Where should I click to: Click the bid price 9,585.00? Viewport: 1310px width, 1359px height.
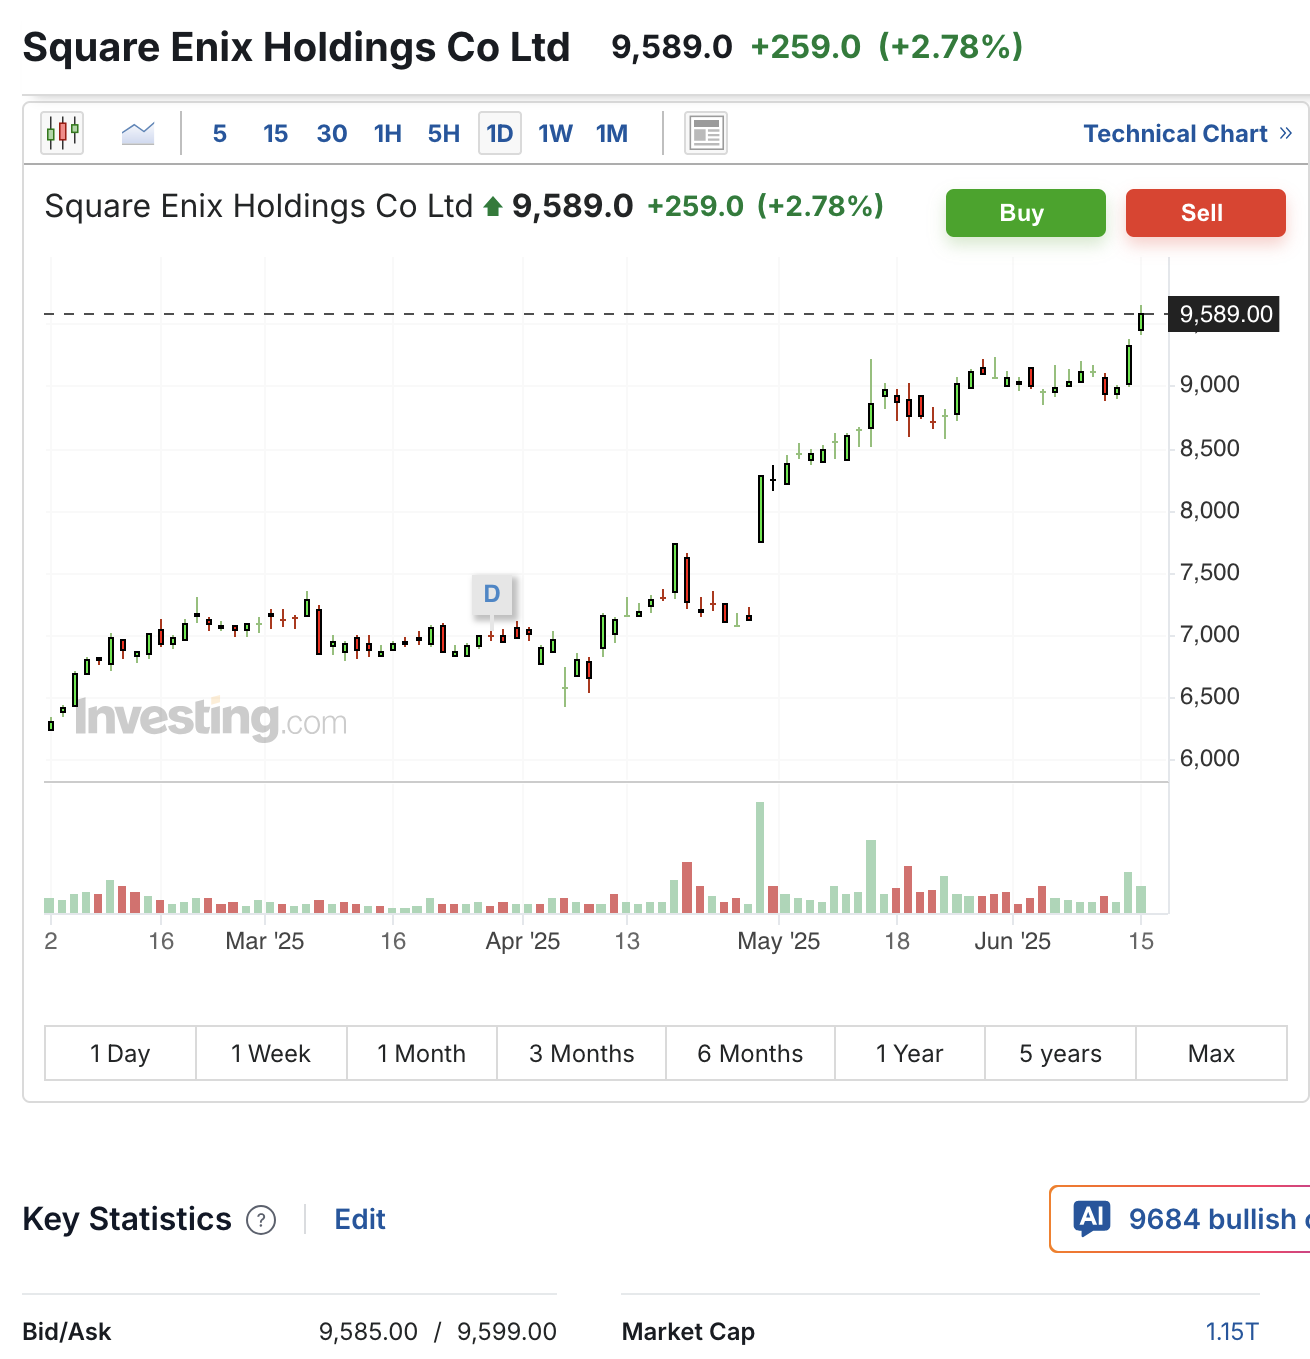tap(368, 1332)
